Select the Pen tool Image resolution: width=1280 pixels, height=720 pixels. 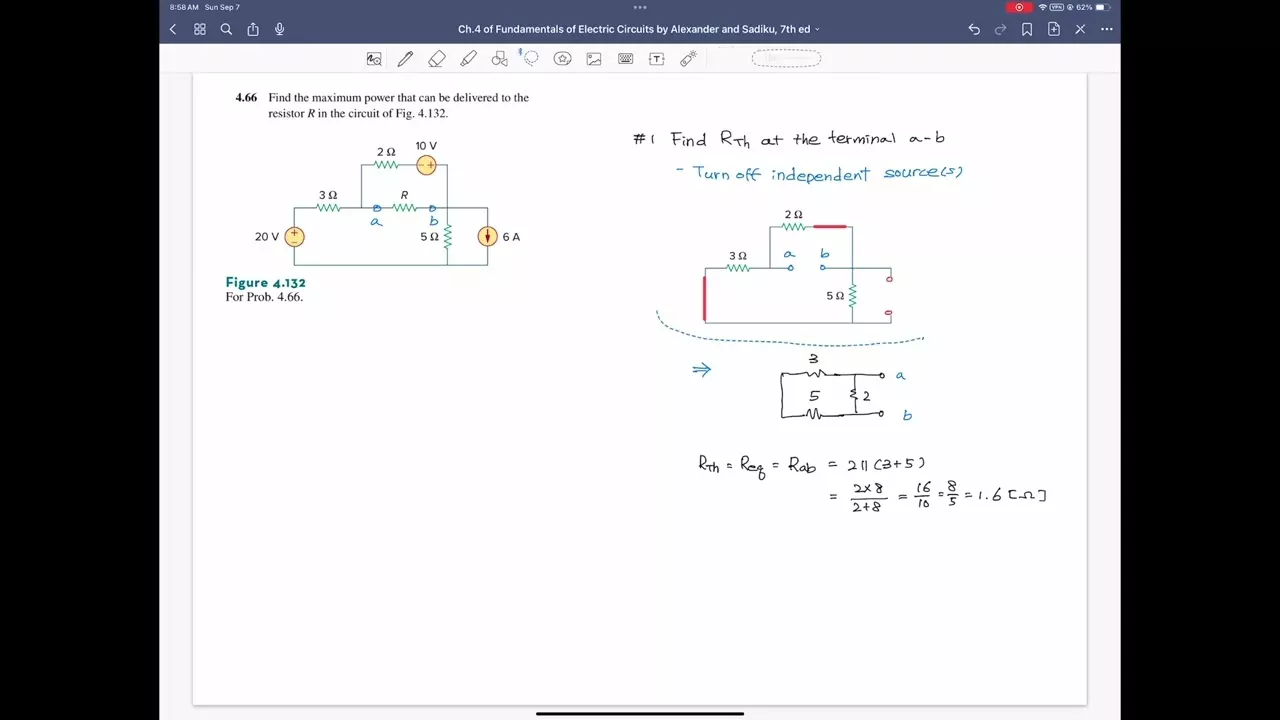[x=405, y=59]
